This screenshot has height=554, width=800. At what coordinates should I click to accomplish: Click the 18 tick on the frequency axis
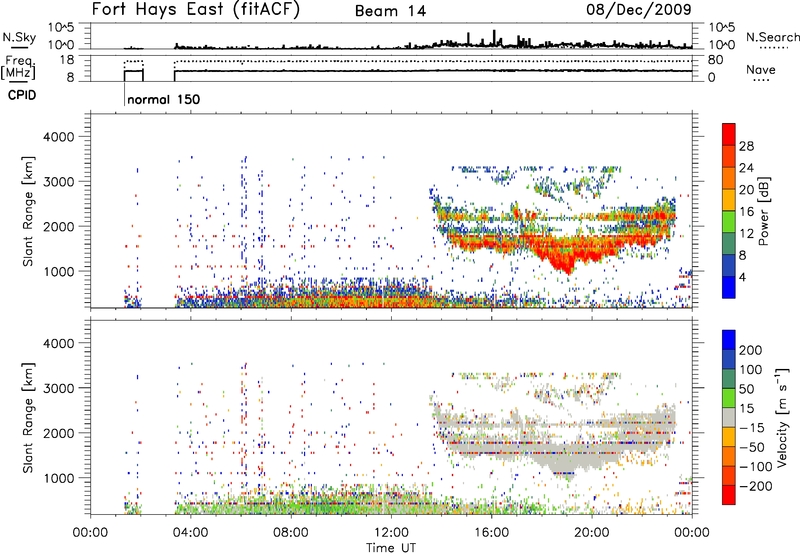click(x=67, y=60)
